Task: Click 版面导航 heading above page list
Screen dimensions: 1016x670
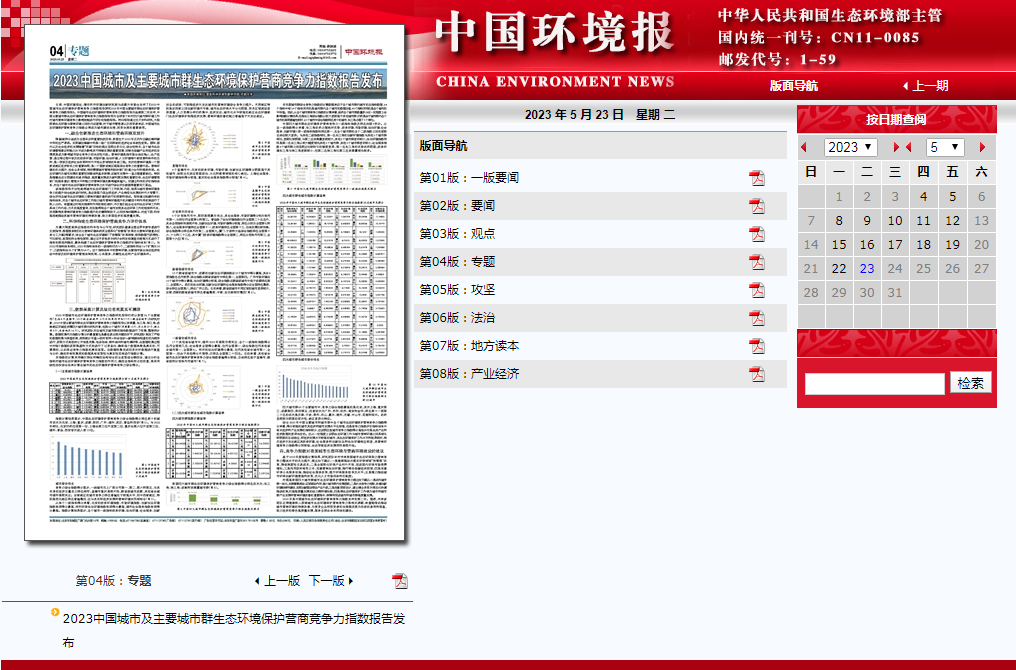Action: [x=443, y=146]
